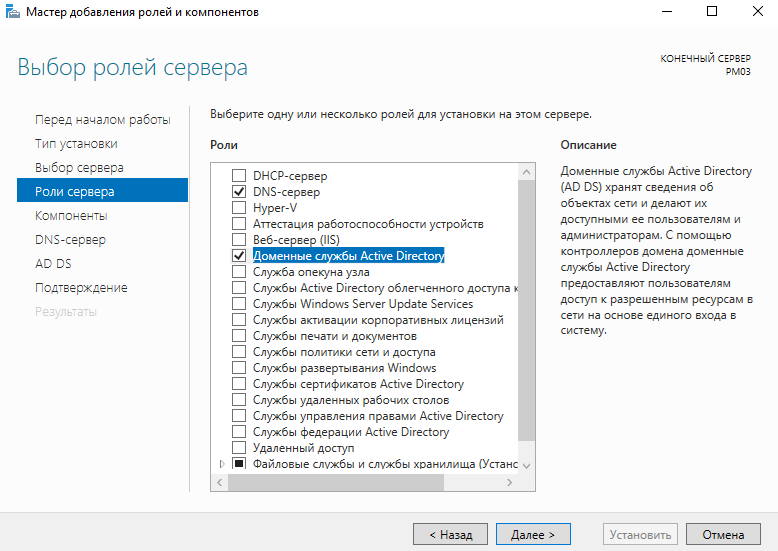Select the Удаленный доступ role label
The width and height of the screenshot is (778, 551).
303,448
